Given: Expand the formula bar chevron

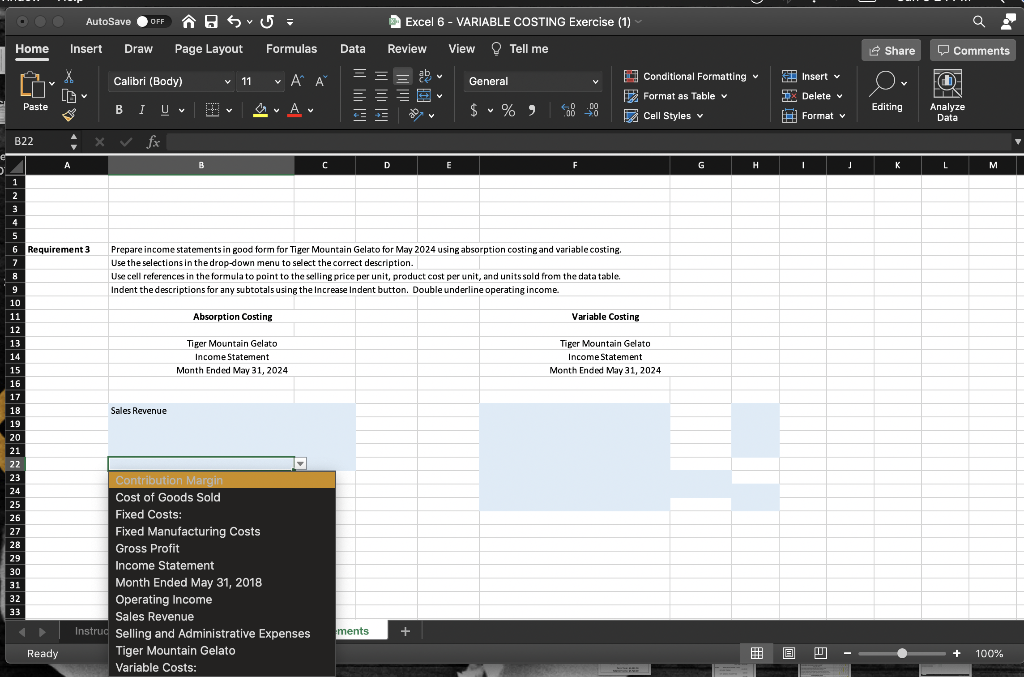Looking at the screenshot, I should [1017, 142].
